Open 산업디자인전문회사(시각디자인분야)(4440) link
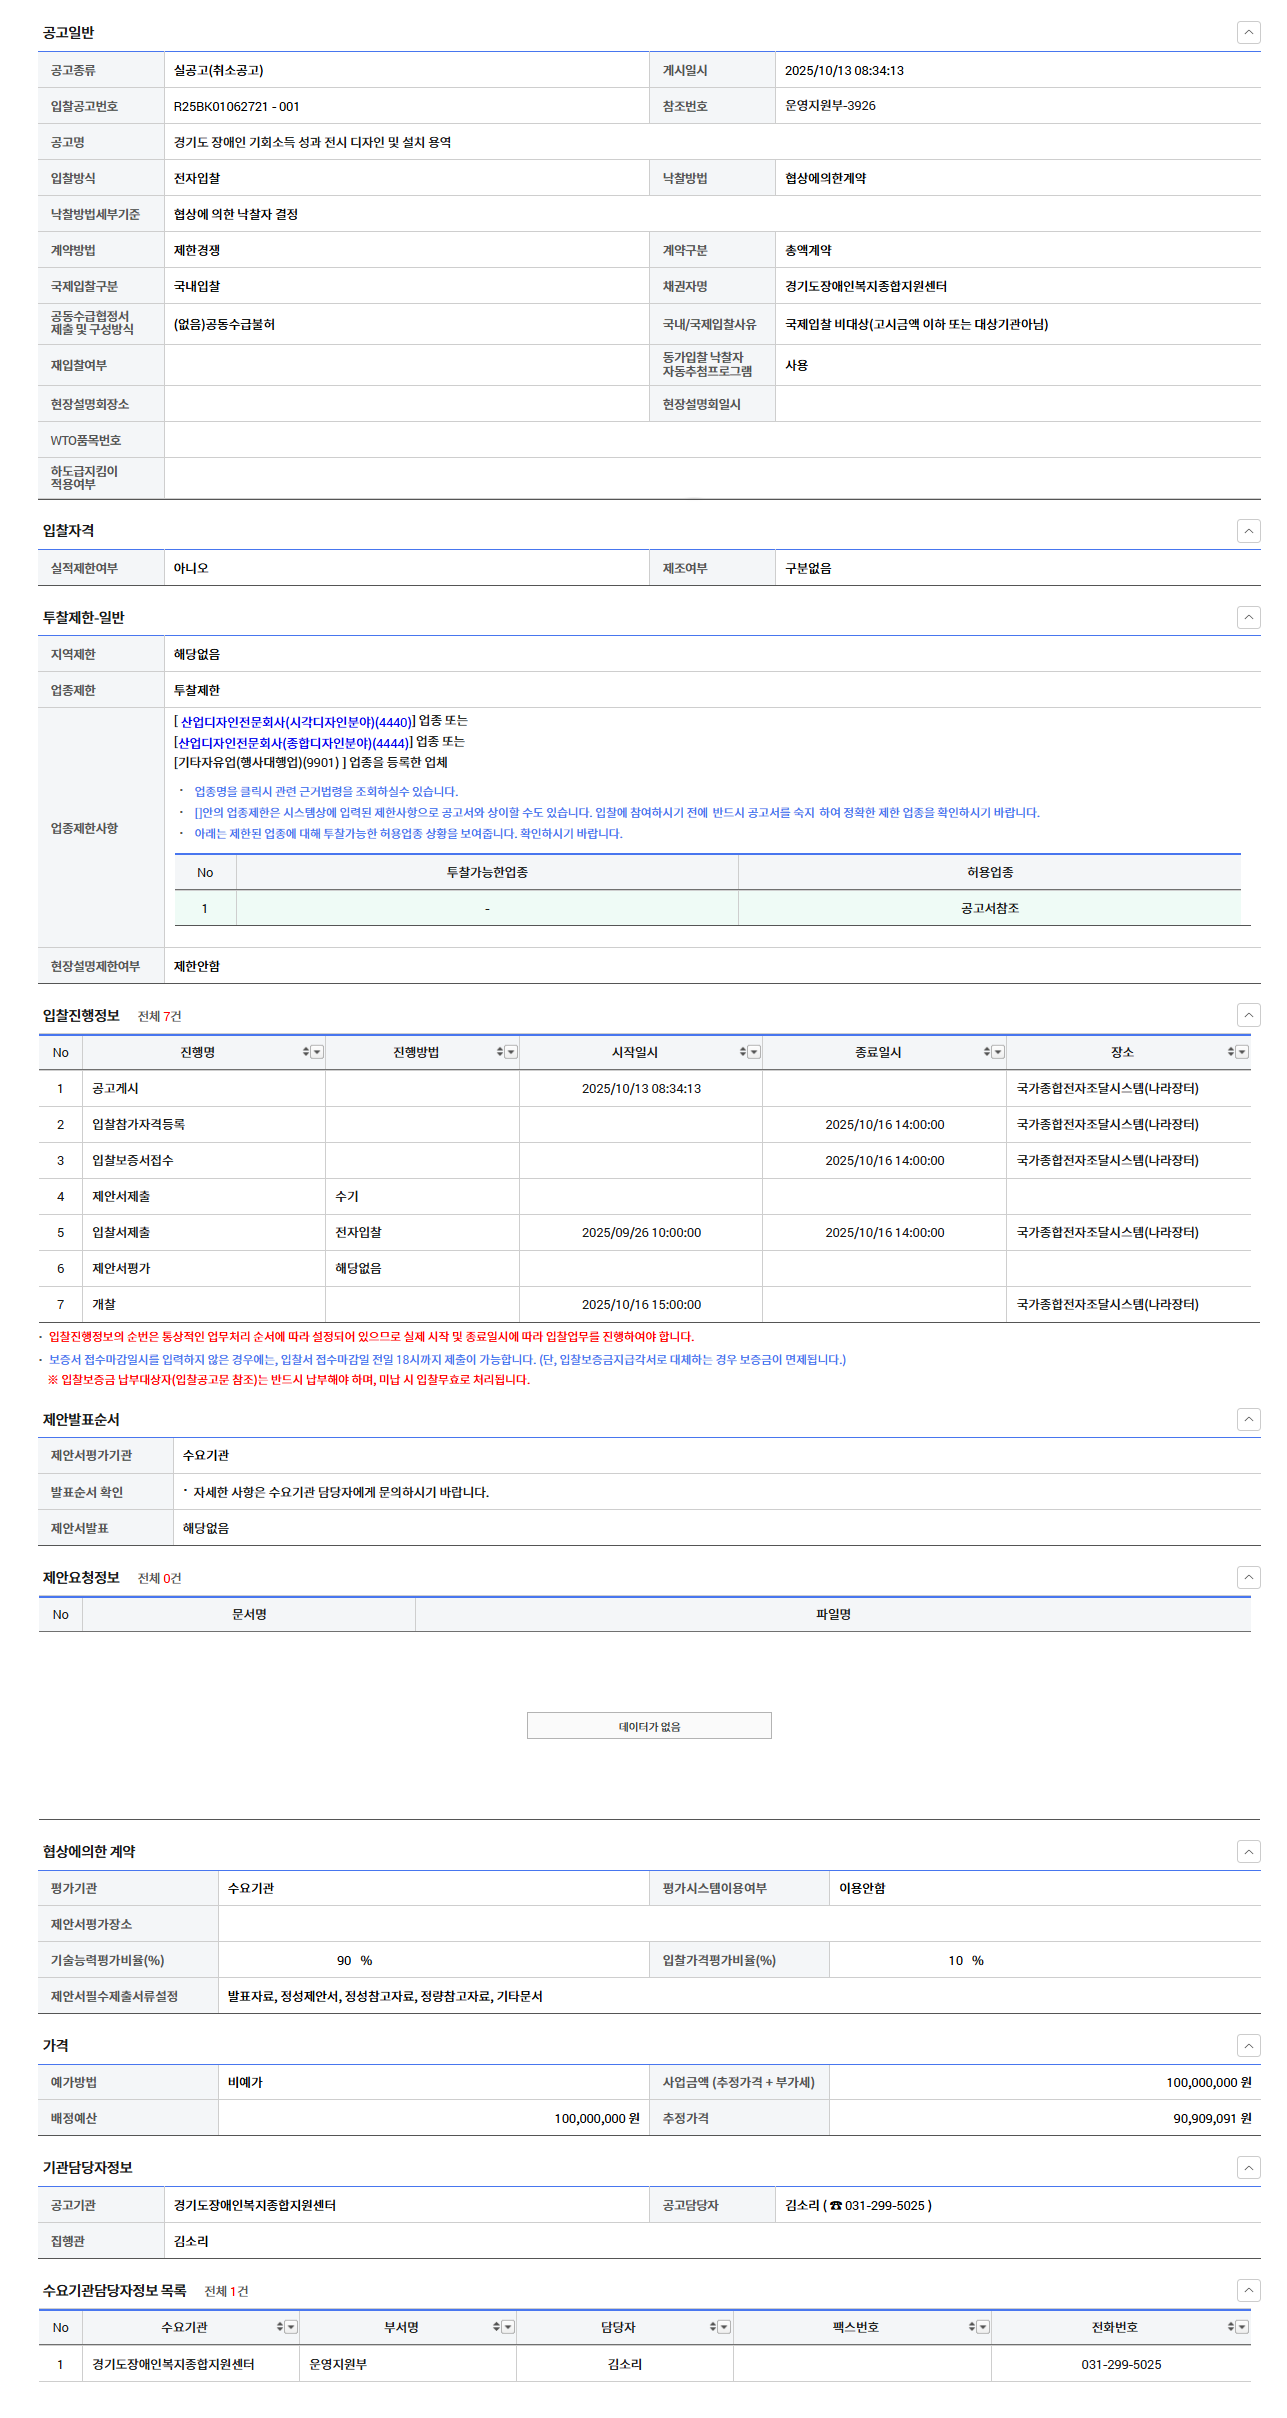The width and height of the screenshot is (1287, 2418). coord(295,722)
